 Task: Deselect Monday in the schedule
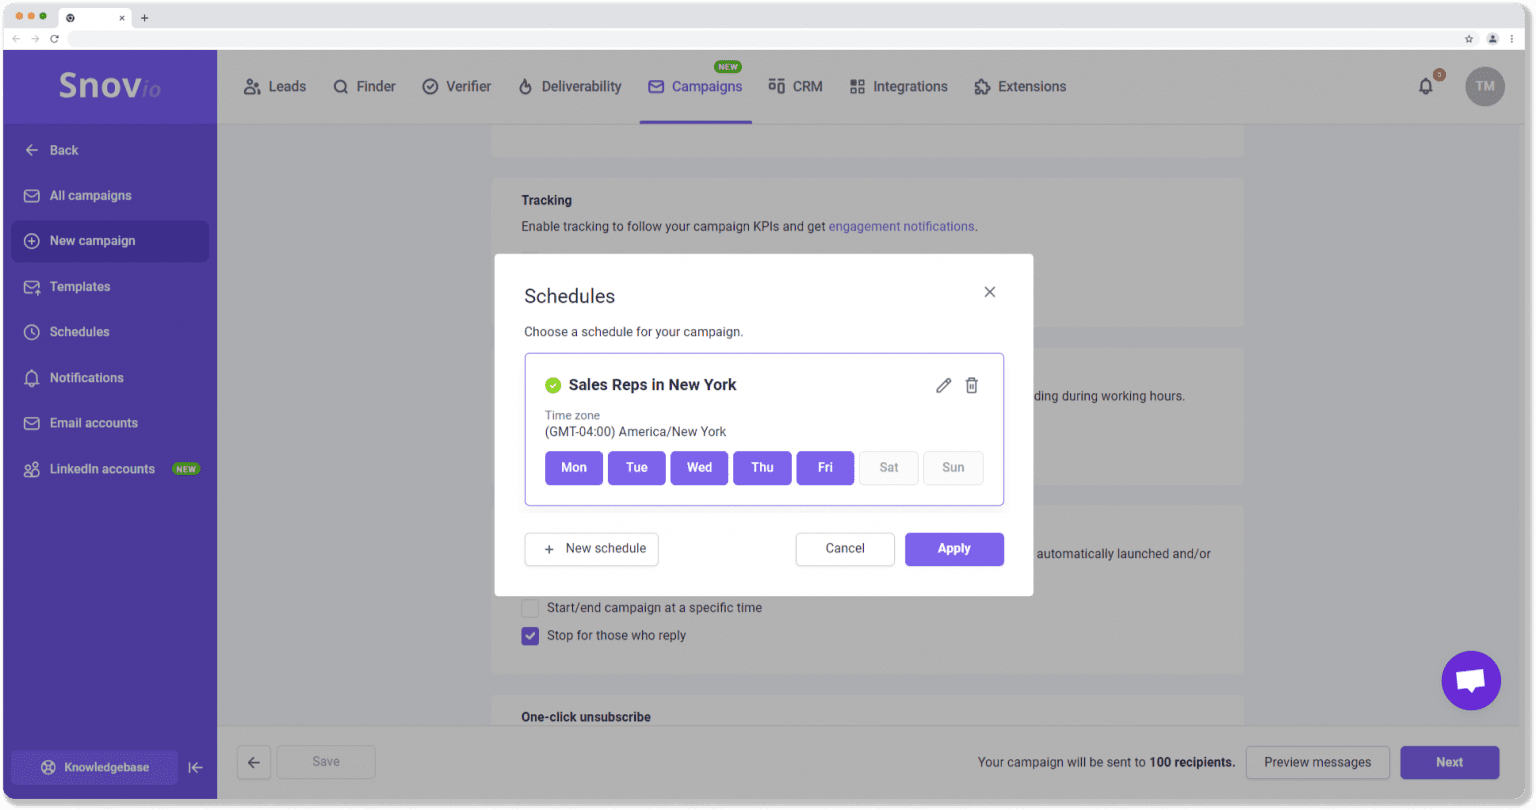click(574, 468)
